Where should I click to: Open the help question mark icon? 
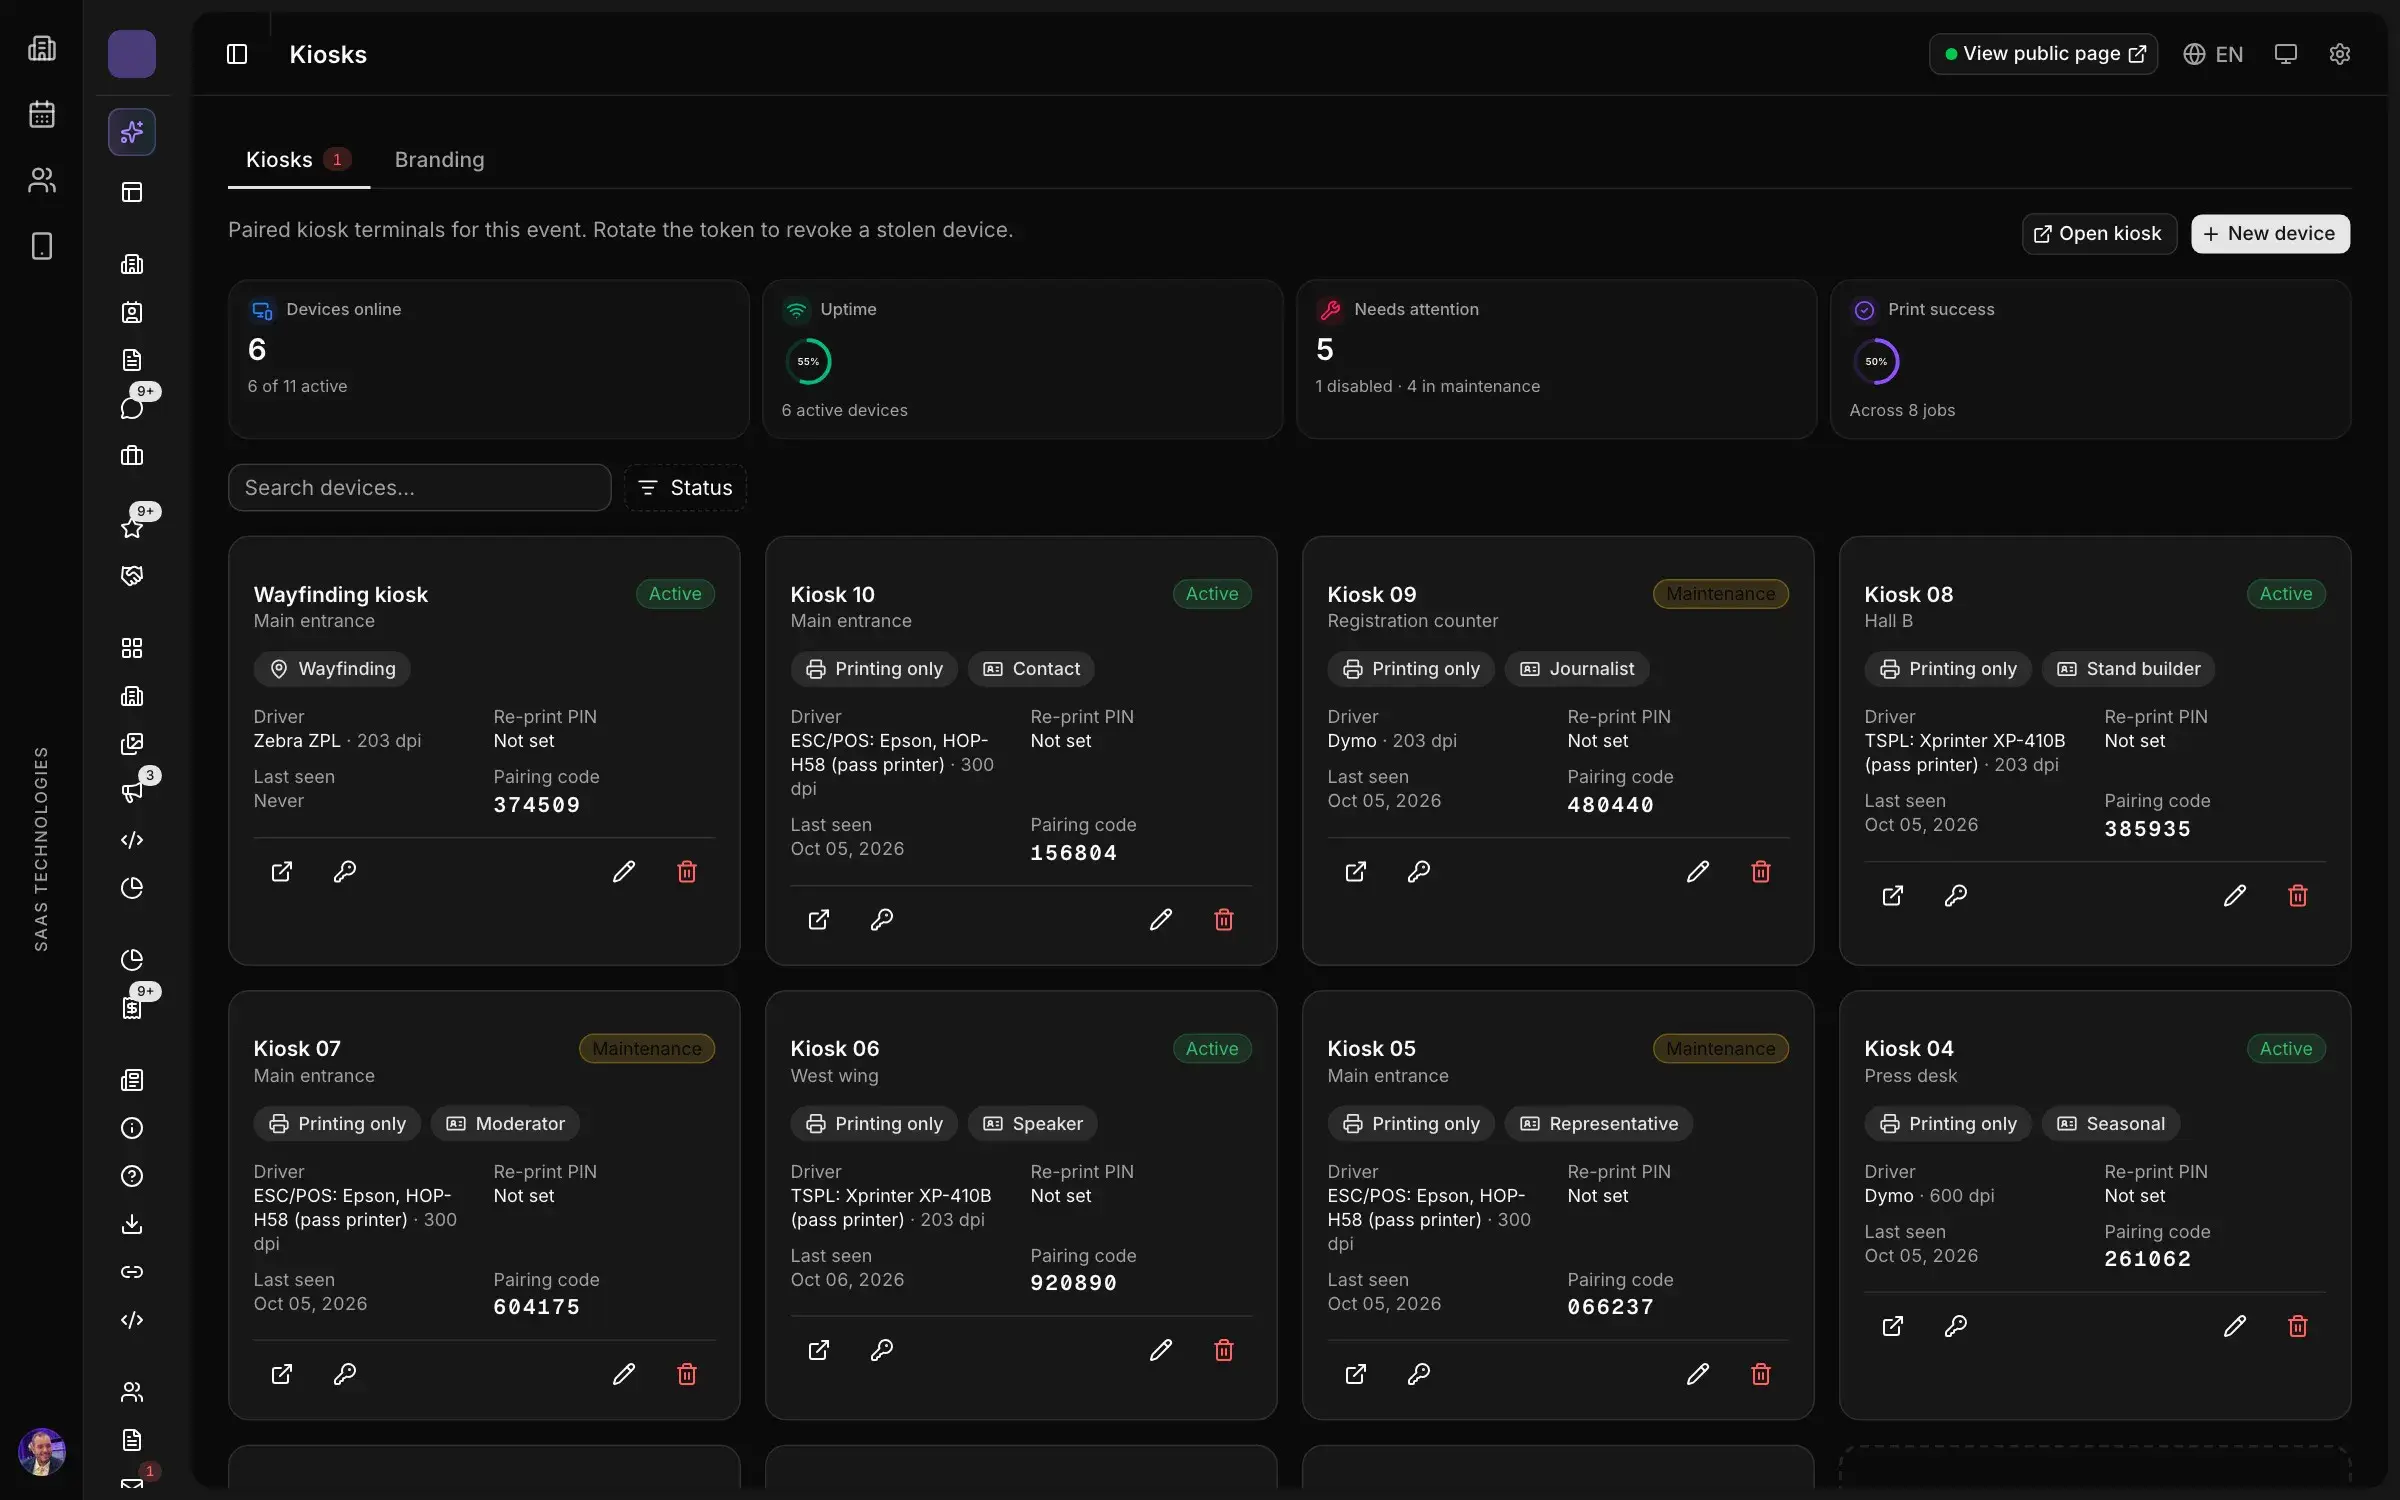pos(132,1176)
